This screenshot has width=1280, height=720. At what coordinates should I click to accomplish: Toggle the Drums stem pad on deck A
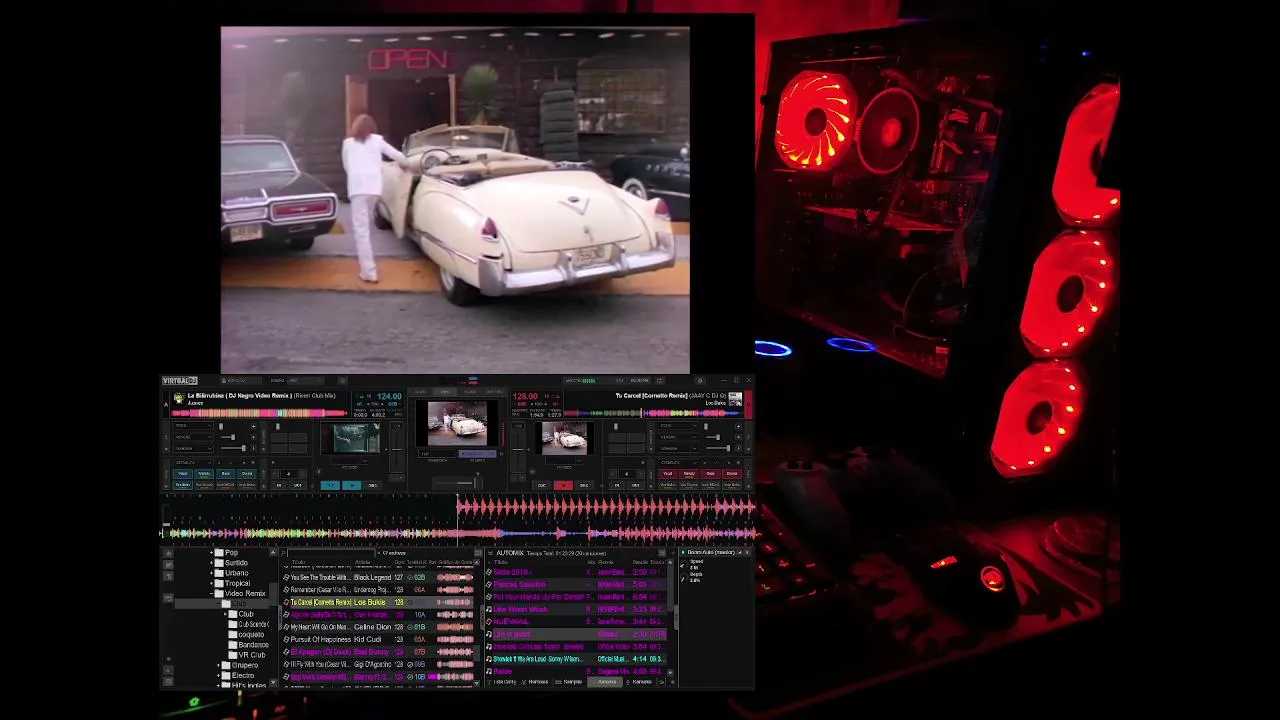(x=247, y=474)
